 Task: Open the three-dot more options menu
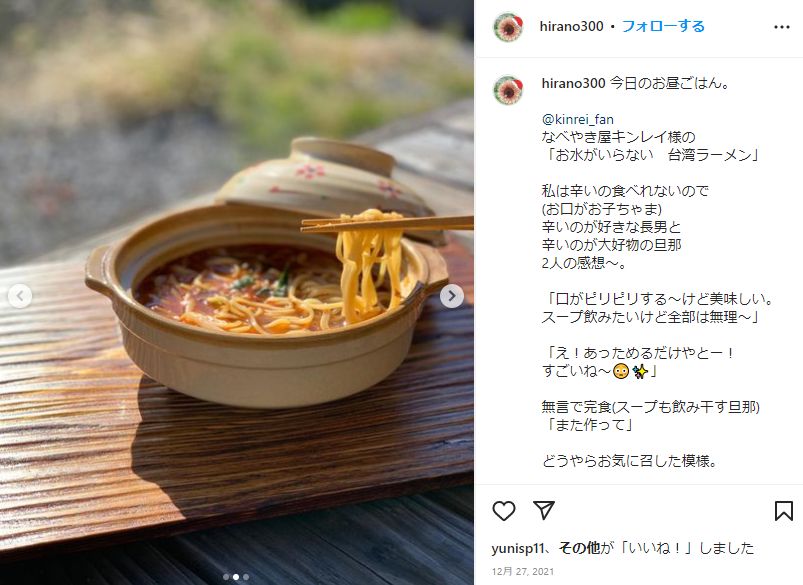(781, 27)
